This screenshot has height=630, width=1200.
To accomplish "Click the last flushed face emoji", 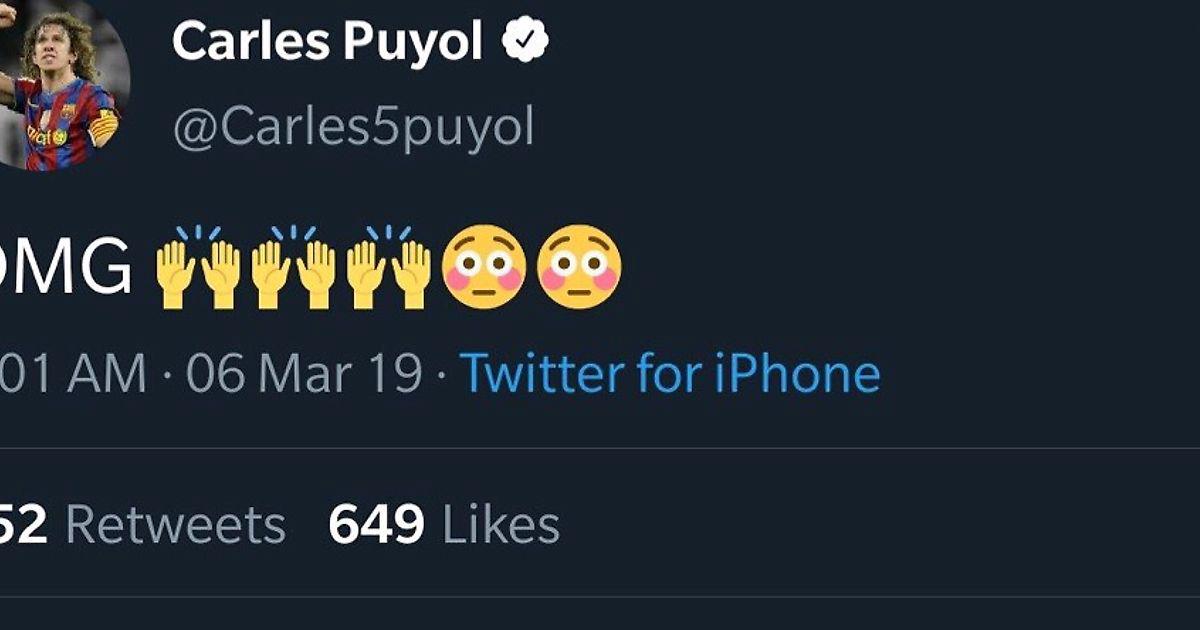I will coord(579,267).
